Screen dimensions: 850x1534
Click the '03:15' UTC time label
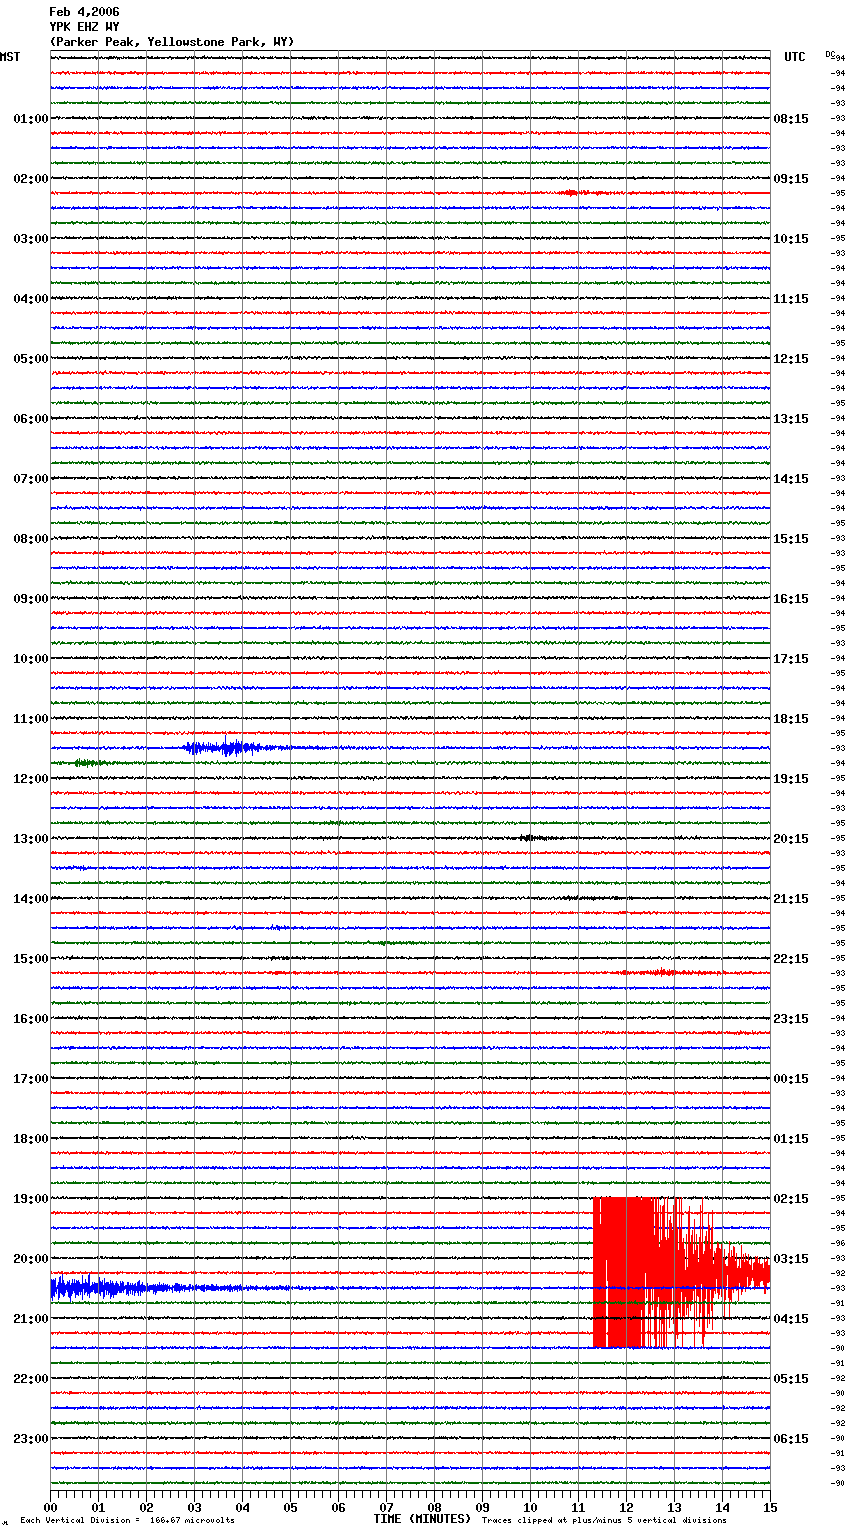click(x=791, y=1259)
